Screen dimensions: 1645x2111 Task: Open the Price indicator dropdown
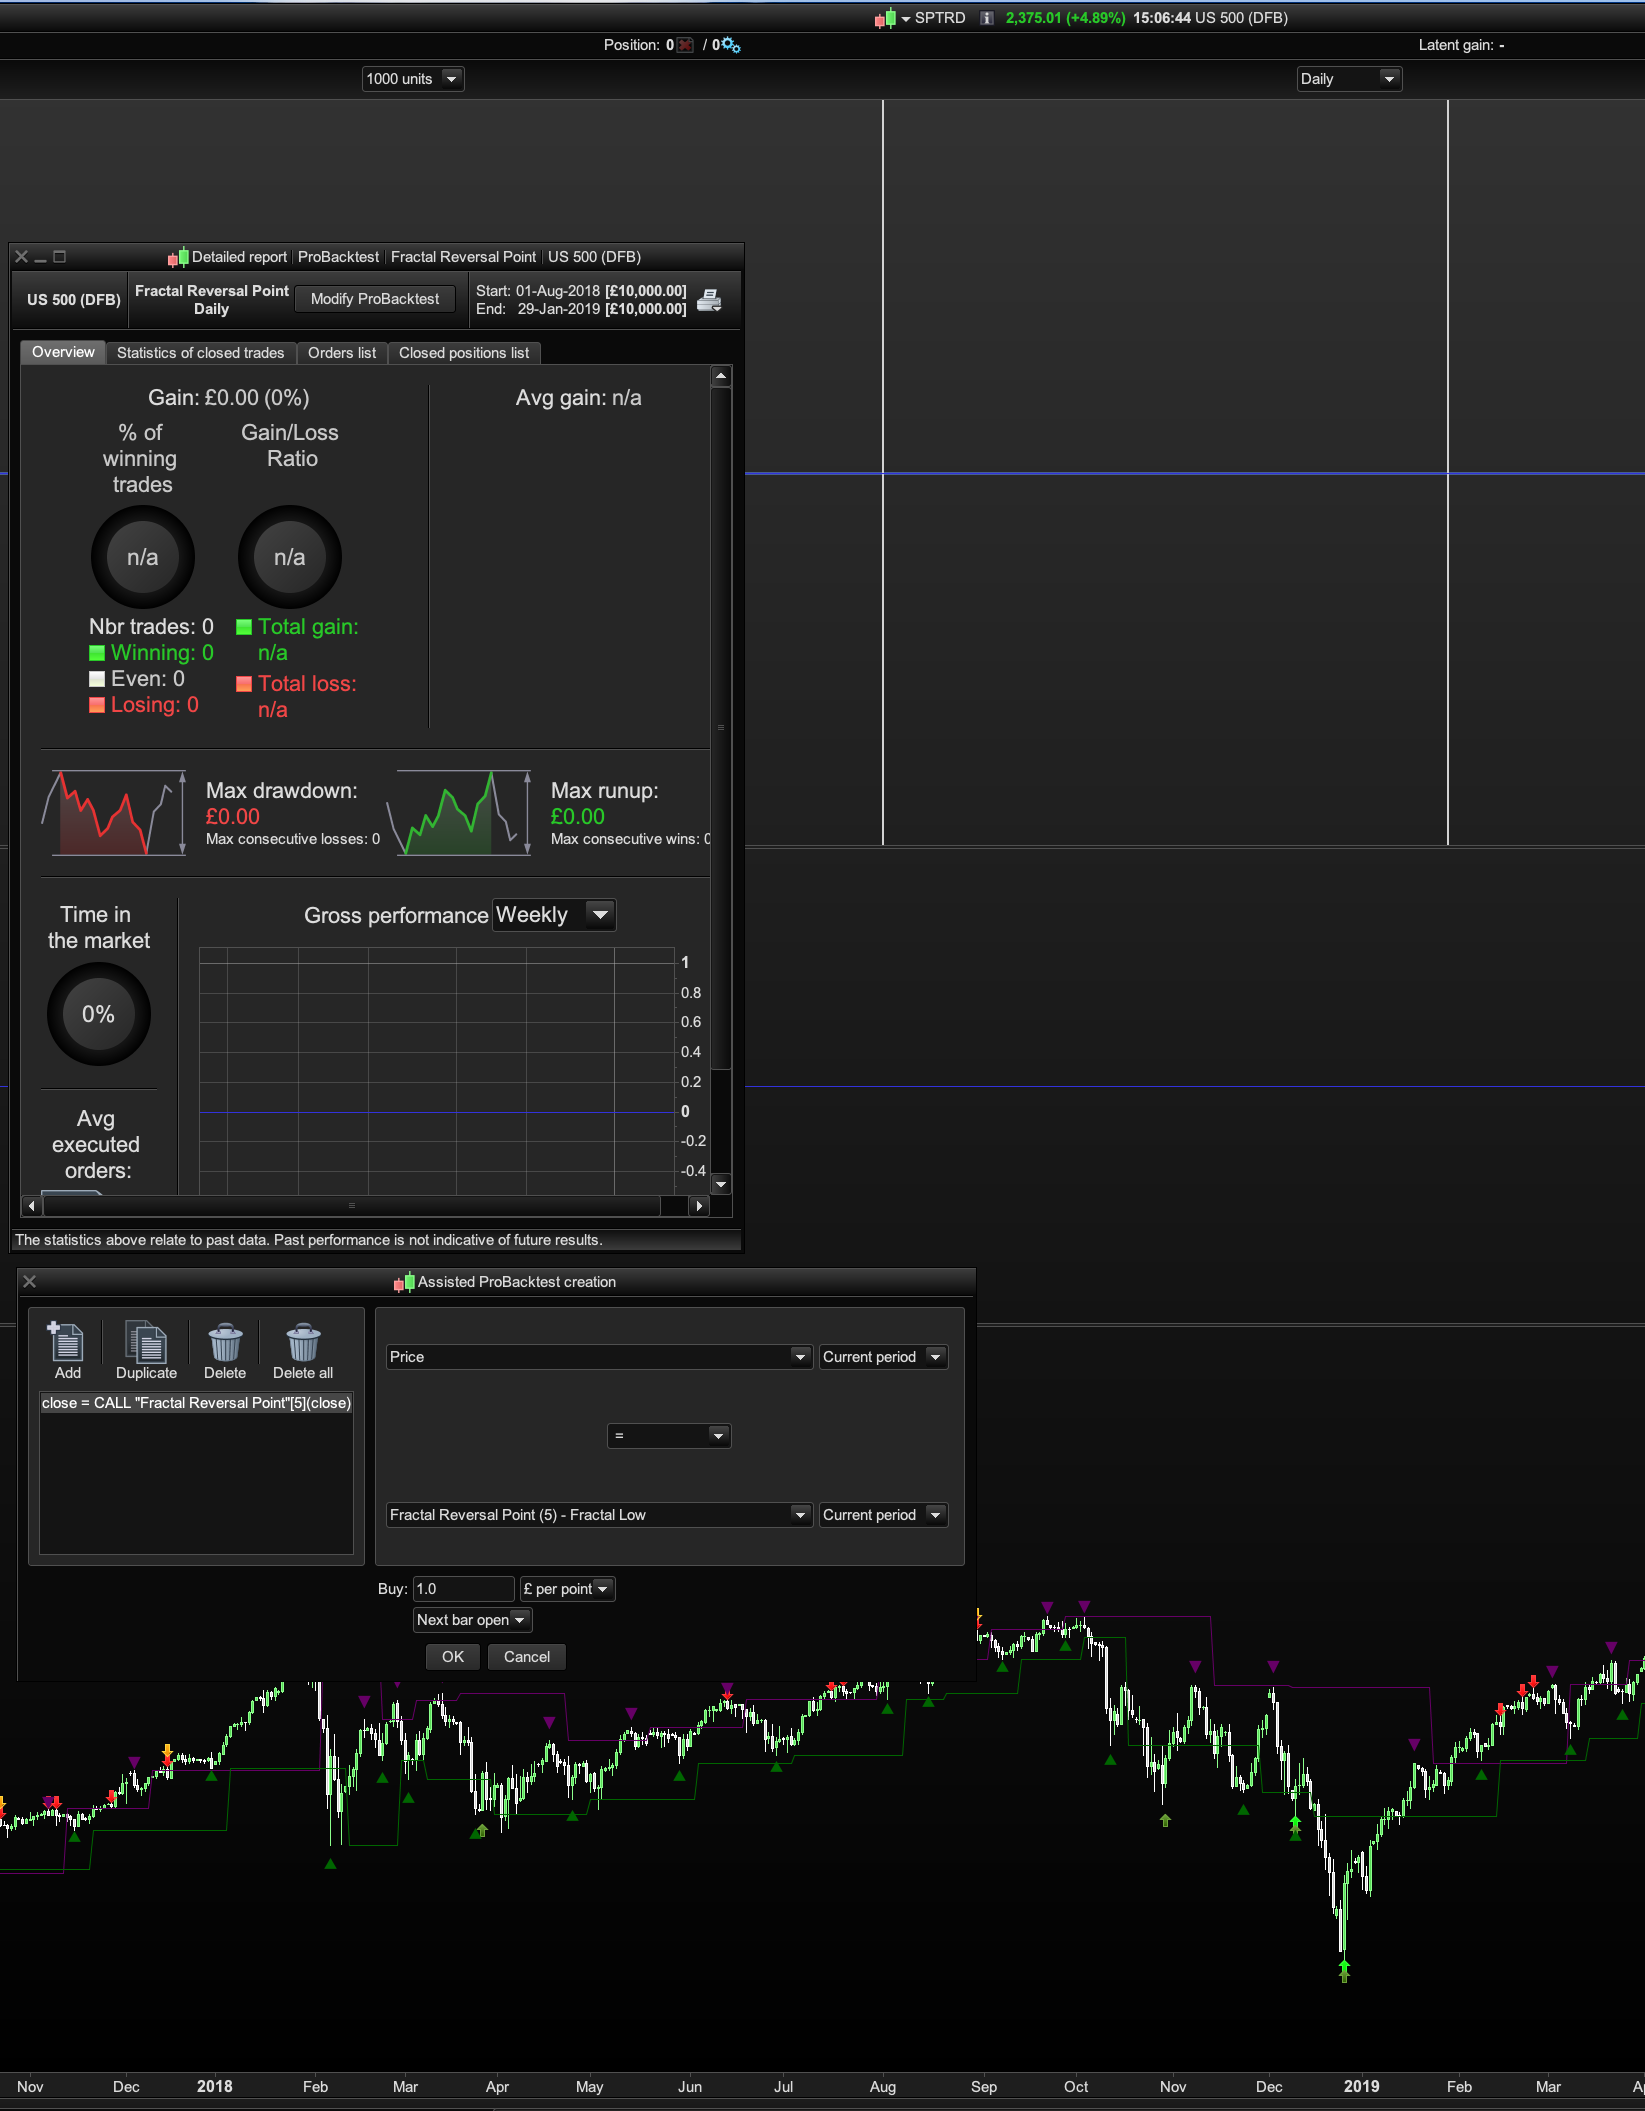(x=599, y=1357)
